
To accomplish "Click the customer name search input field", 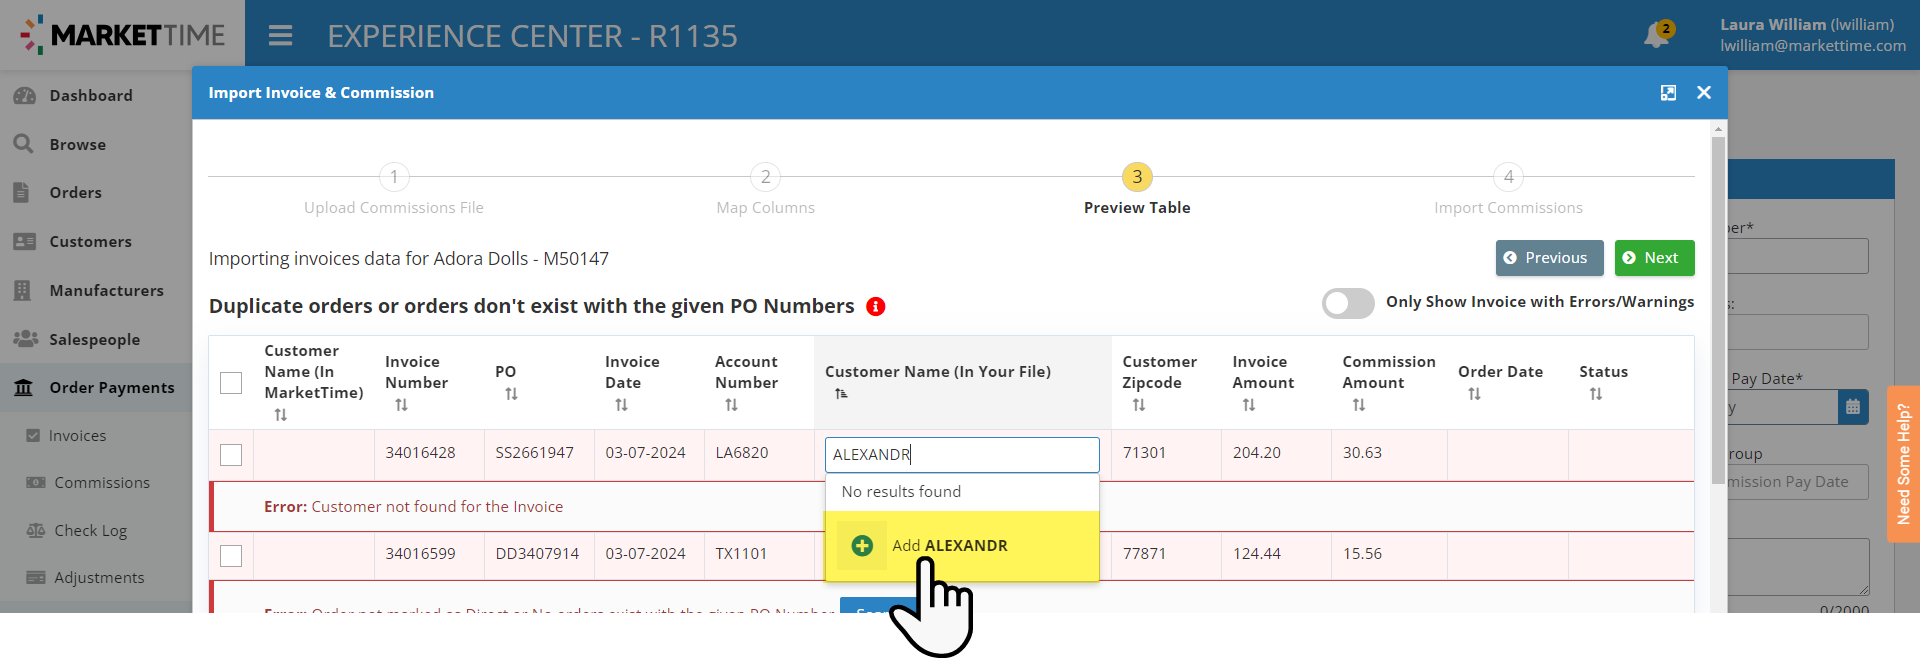I will pyautogui.click(x=961, y=455).
